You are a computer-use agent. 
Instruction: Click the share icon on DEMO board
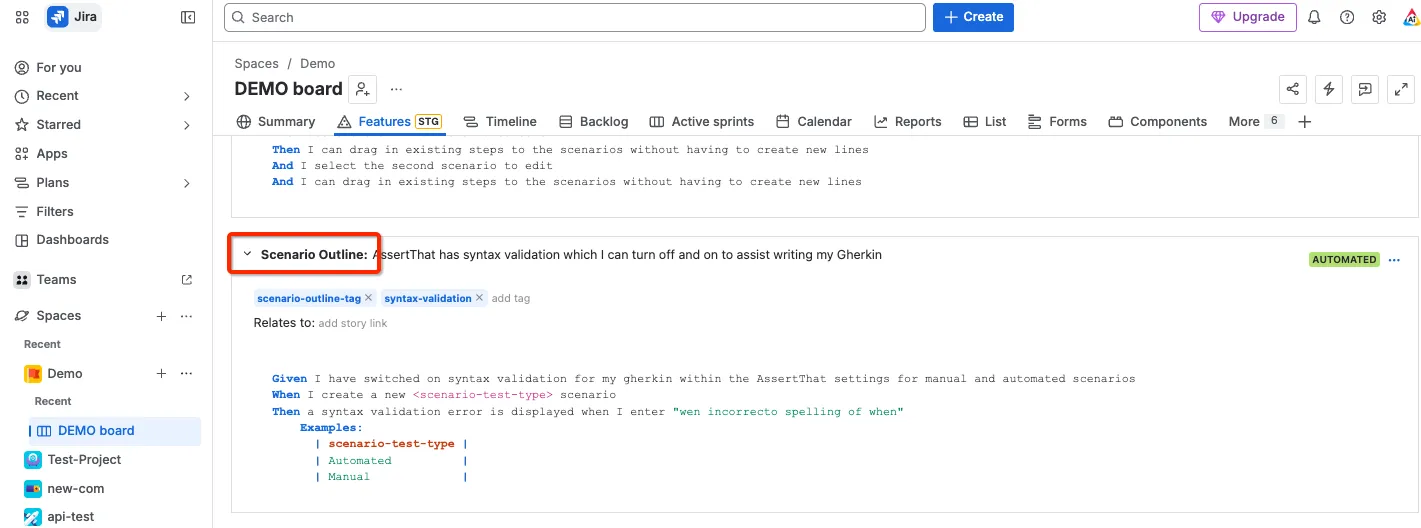[x=1293, y=89]
